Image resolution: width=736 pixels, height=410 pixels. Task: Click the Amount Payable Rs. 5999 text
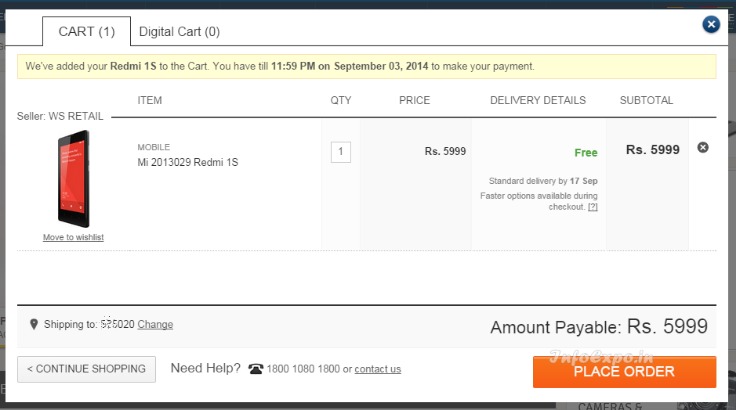pos(599,326)
